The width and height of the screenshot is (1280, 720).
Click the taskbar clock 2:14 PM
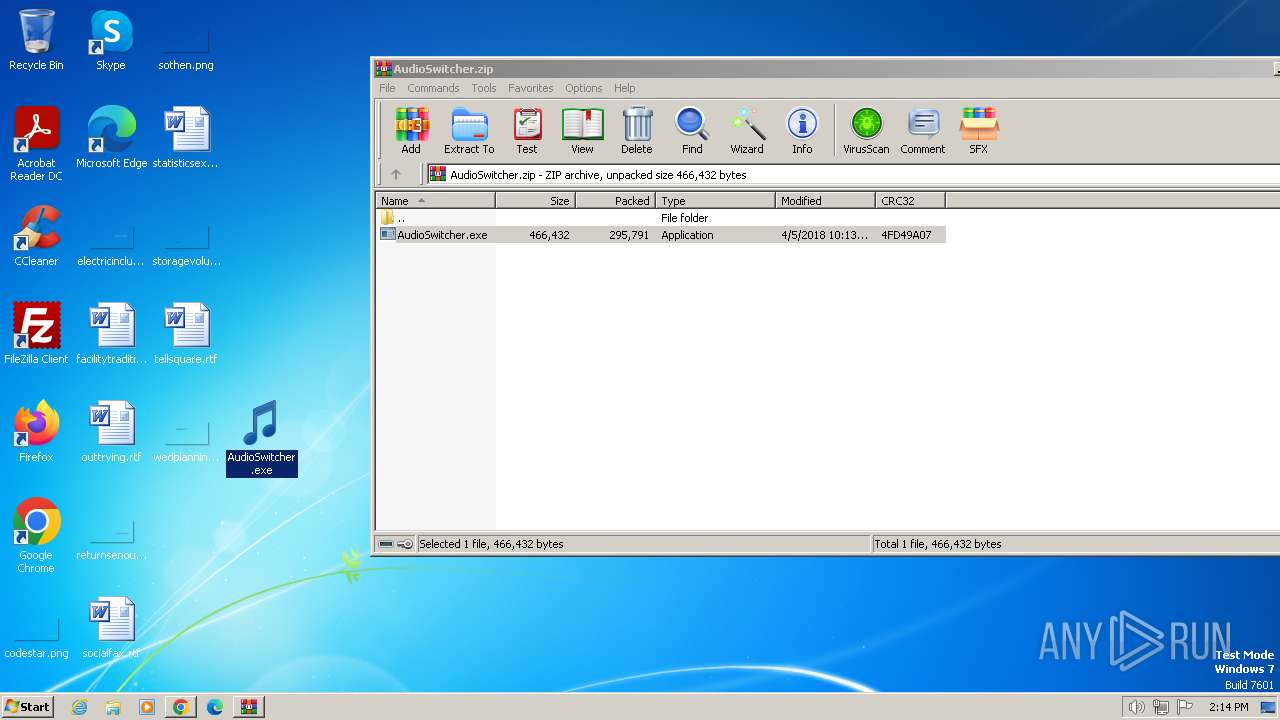(1228, 707)
